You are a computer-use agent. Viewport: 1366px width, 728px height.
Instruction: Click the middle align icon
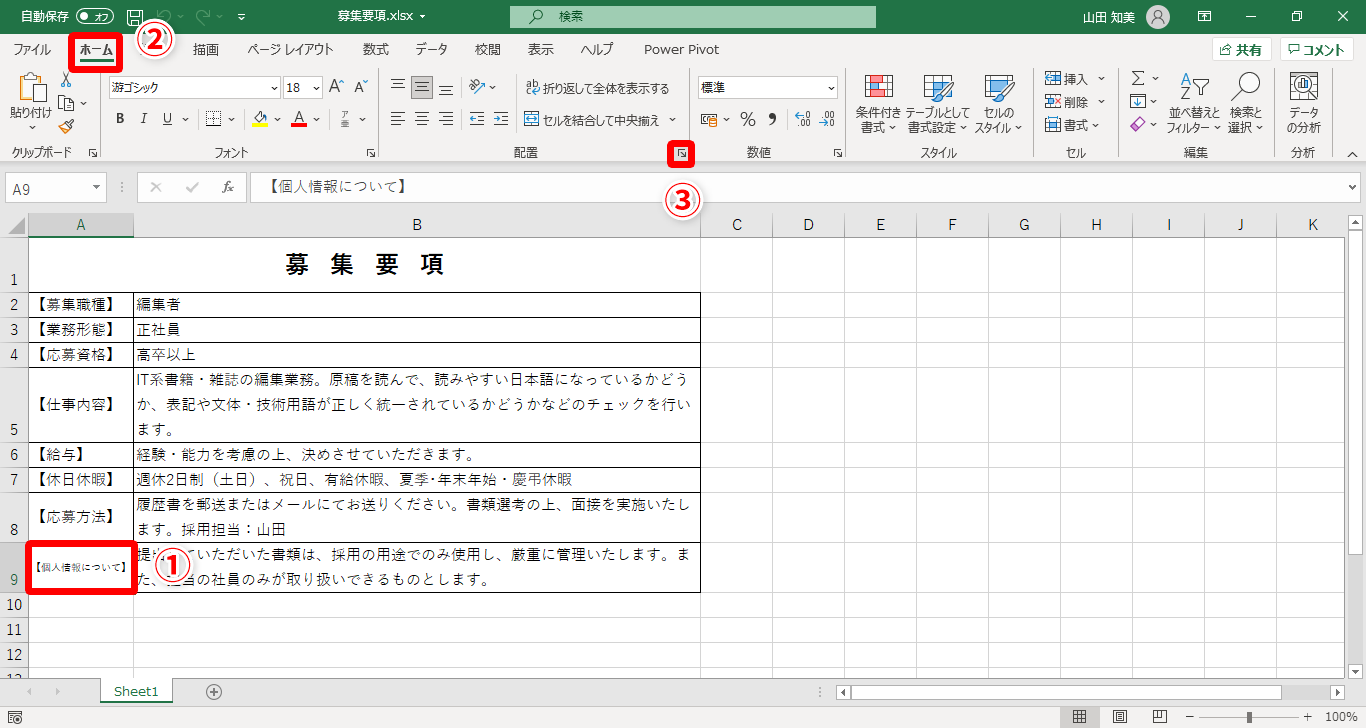tap(422, 87)
